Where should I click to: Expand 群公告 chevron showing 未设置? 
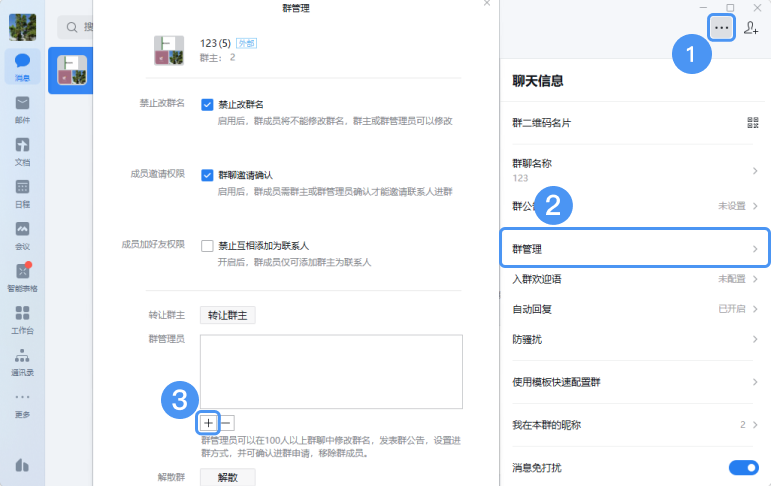click(755, 206)
